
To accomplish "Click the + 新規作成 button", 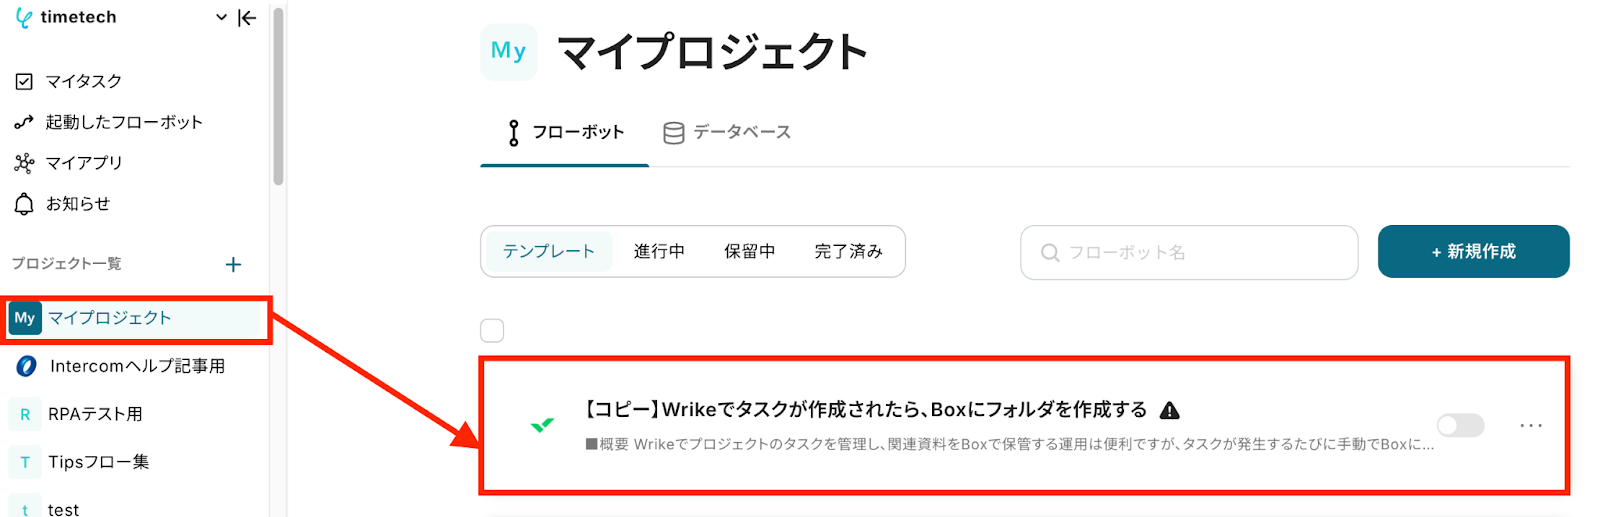I will click(1473, 251).
